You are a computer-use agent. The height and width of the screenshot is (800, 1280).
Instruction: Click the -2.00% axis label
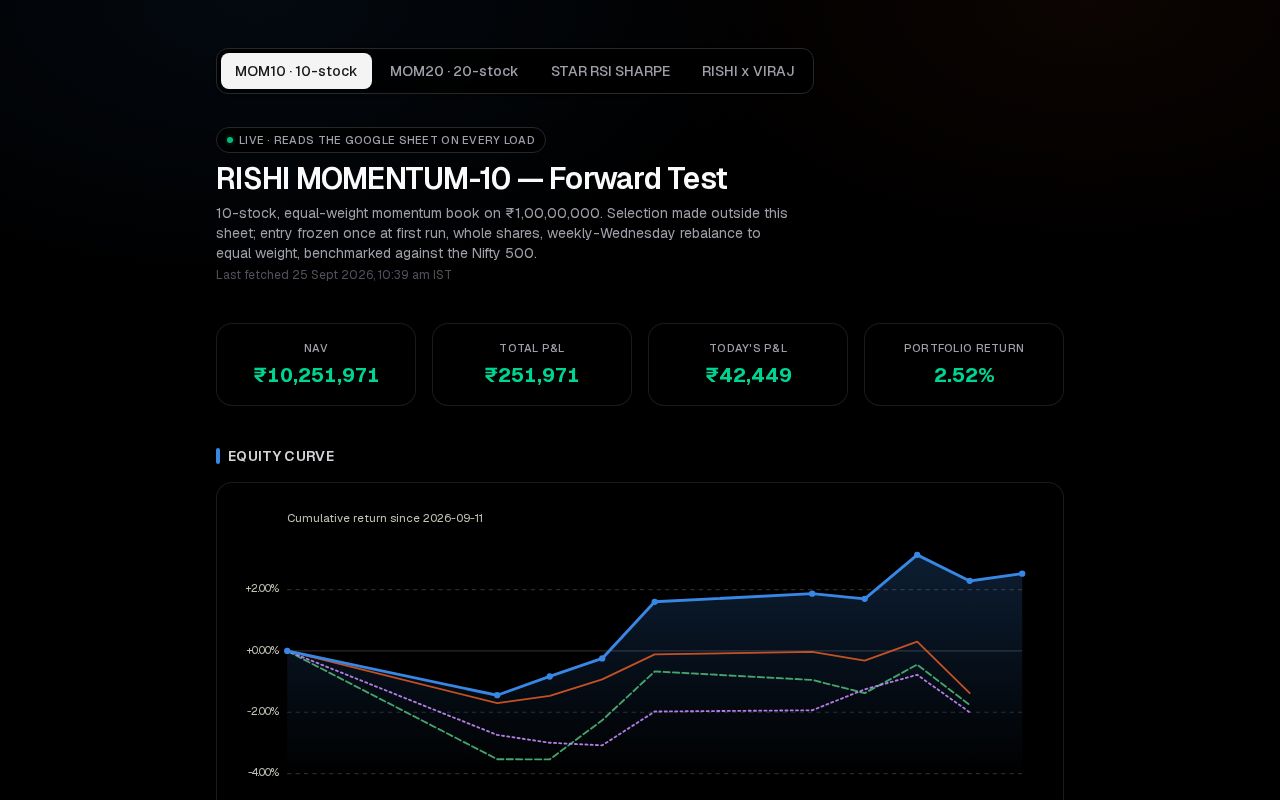coord(263,712)
